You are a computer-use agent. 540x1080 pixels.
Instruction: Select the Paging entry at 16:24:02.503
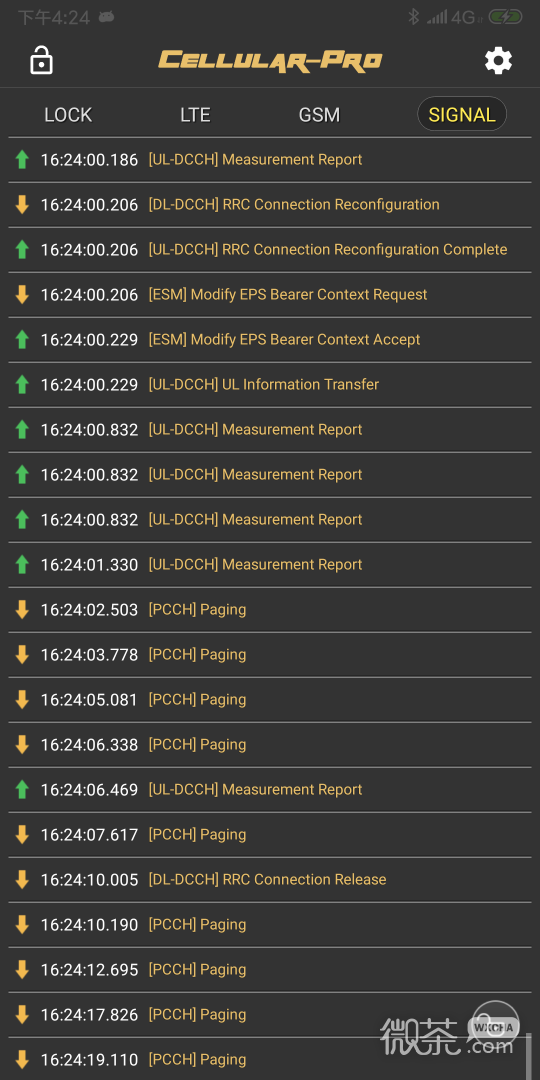coord(270,610)
